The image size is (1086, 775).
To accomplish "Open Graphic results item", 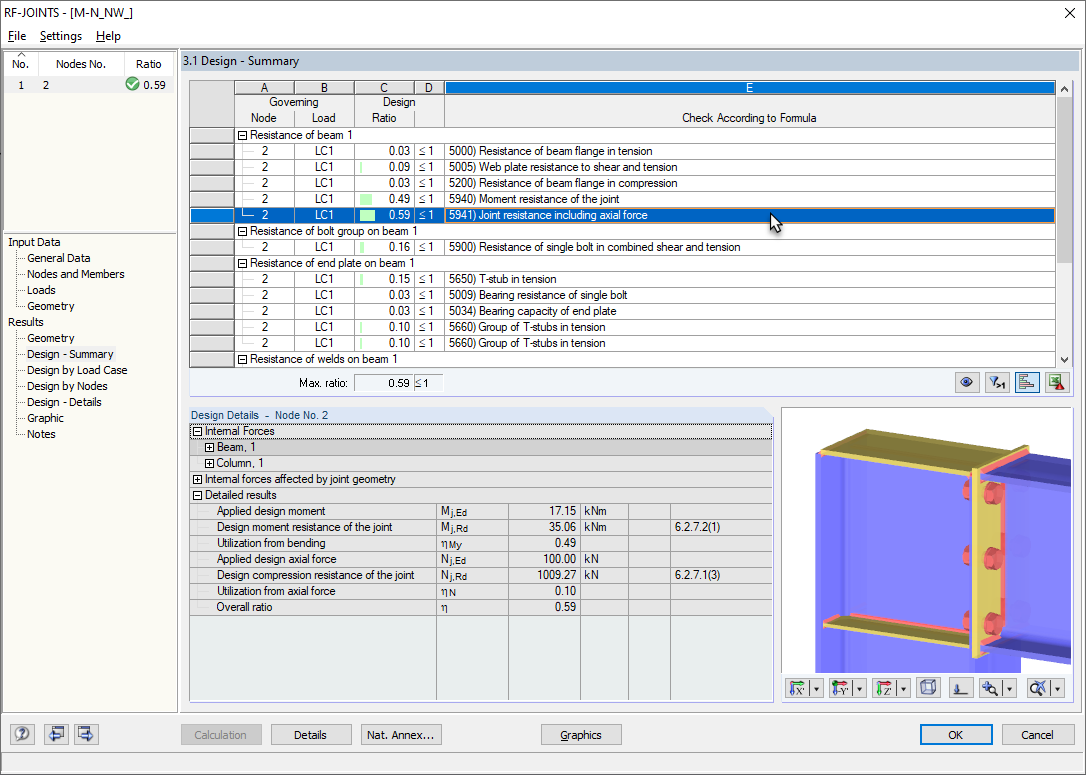I will pyautogui.click(x=45, y=418).
